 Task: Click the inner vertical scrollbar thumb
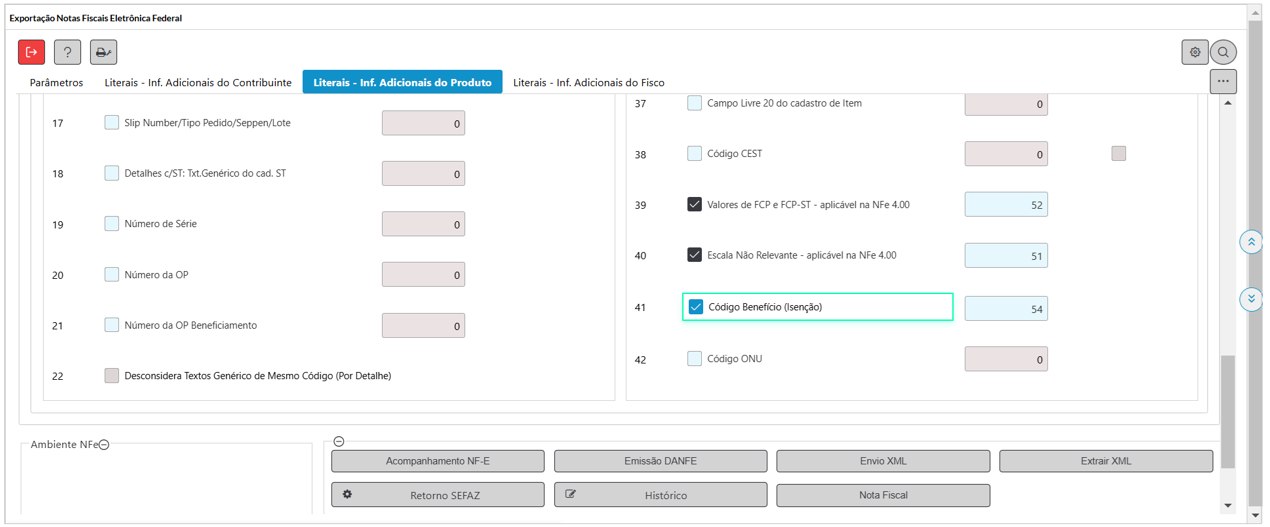1228,411
